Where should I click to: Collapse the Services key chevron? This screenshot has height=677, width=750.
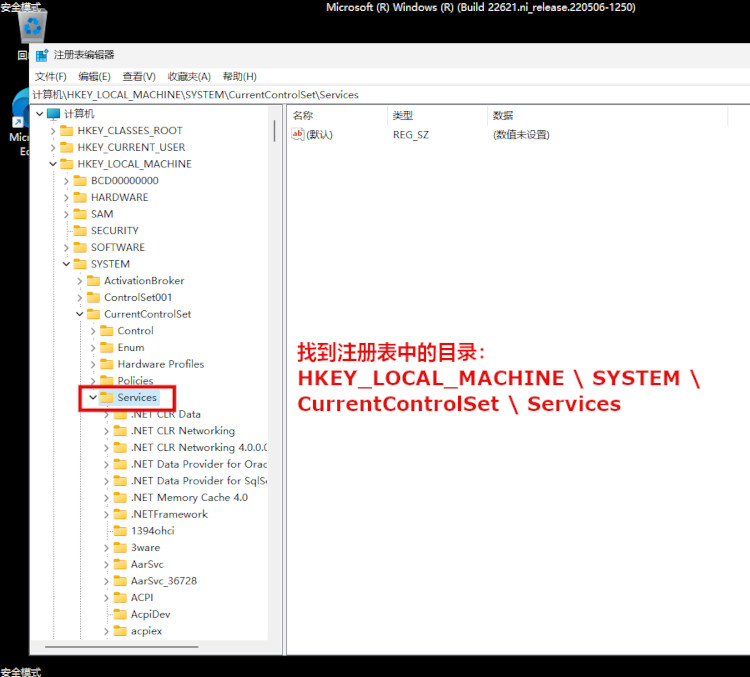coord(93,398)
